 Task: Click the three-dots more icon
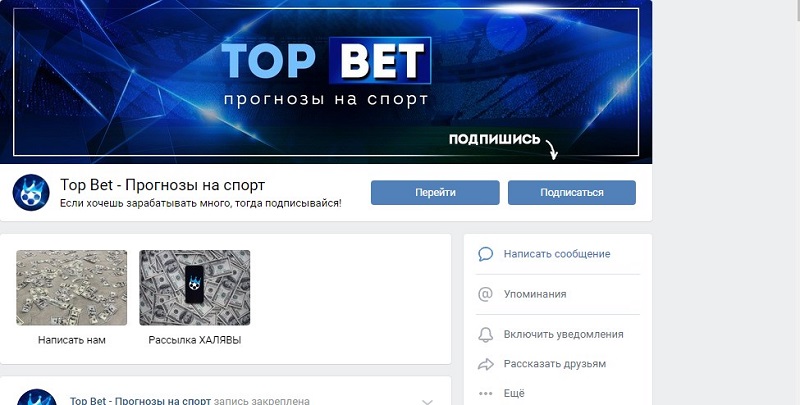pos(485,393)
